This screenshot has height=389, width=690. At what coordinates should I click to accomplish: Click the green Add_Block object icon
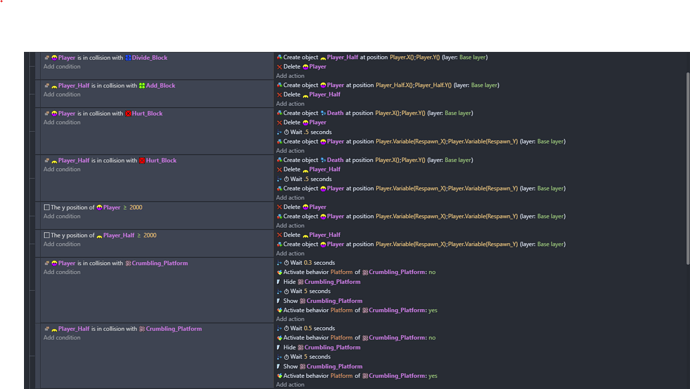point(142,86)
